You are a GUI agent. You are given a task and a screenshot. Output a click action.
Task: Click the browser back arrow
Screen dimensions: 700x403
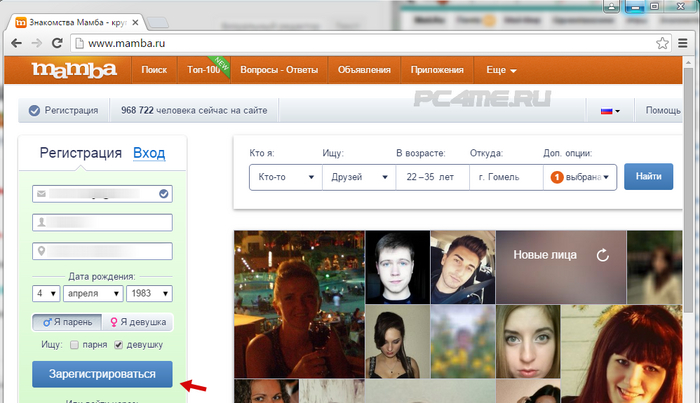(13, 43)
